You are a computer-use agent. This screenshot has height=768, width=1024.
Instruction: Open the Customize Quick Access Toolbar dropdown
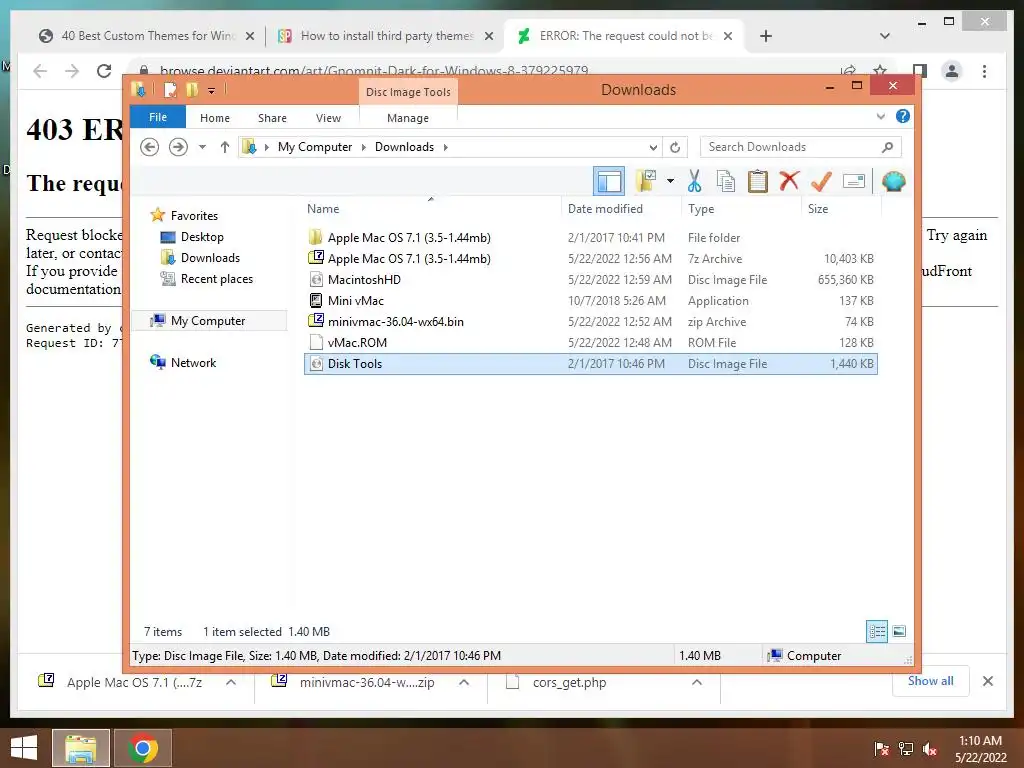pos(212,91)
